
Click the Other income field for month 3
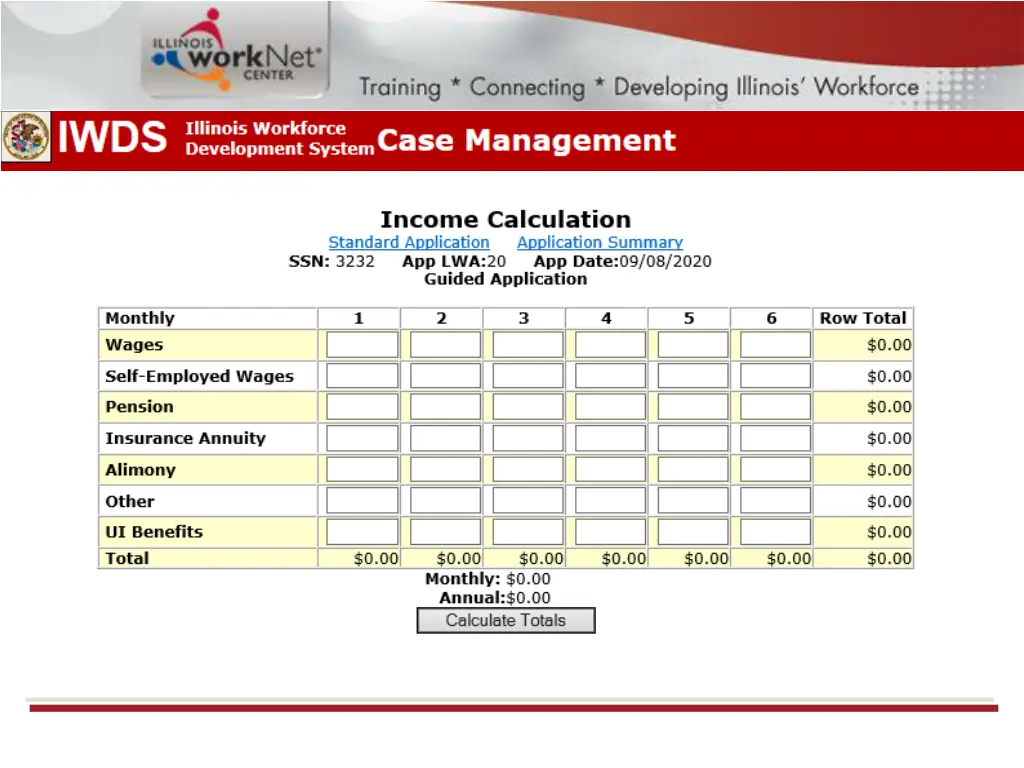528,501
